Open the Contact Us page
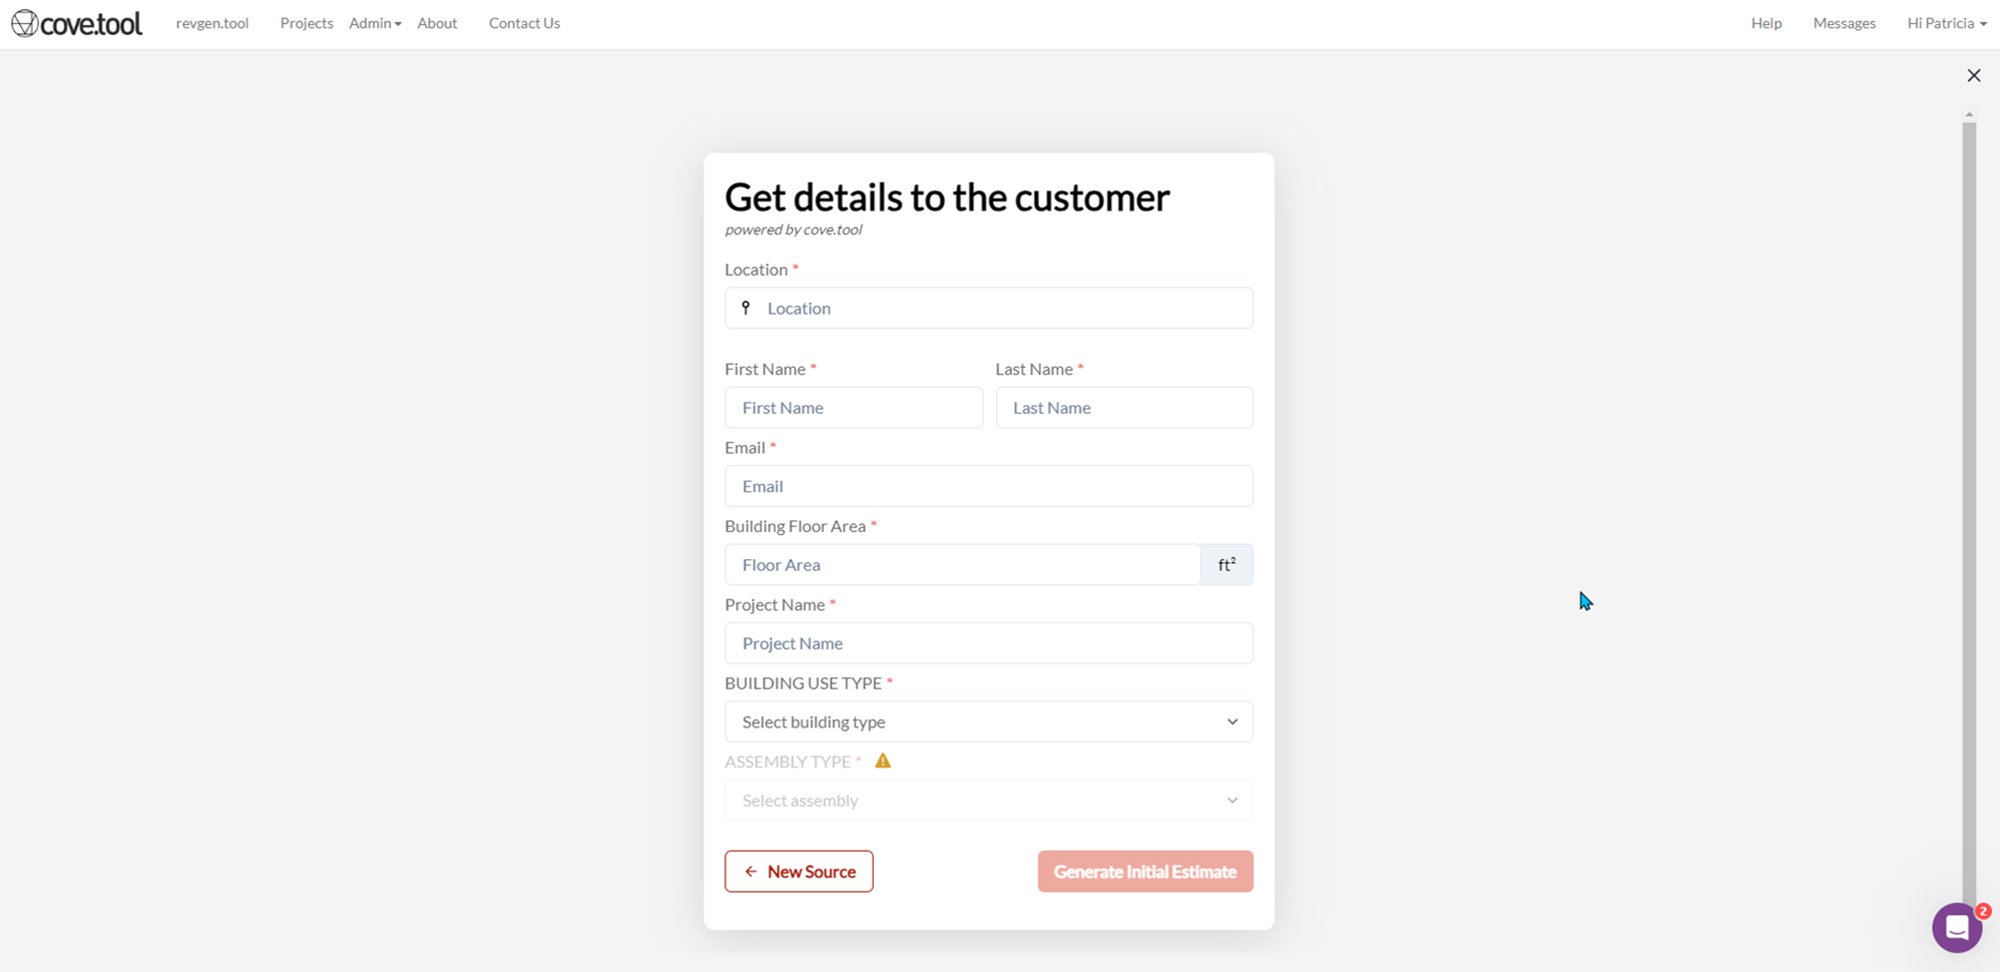 click(x=524, y=23)
